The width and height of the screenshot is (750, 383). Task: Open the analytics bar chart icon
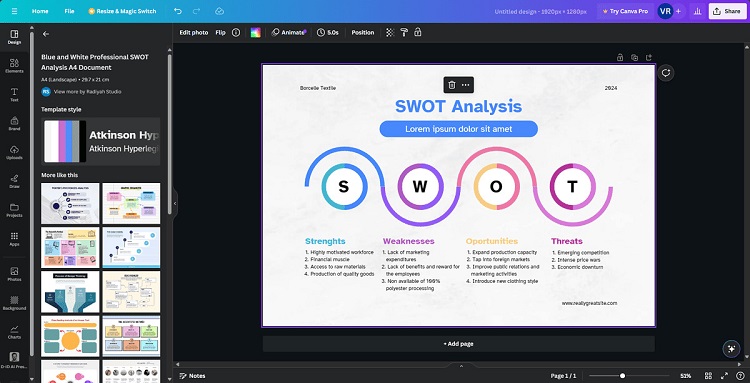[697, 11]
